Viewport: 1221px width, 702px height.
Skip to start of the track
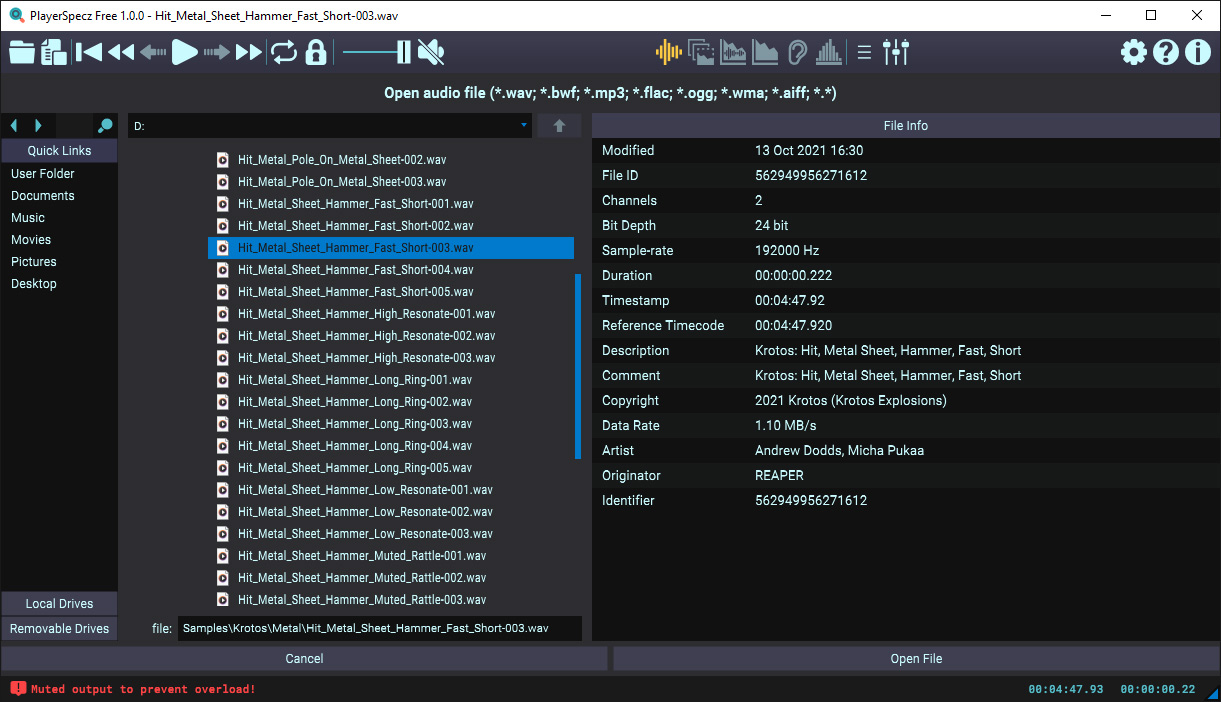point(89,52)
